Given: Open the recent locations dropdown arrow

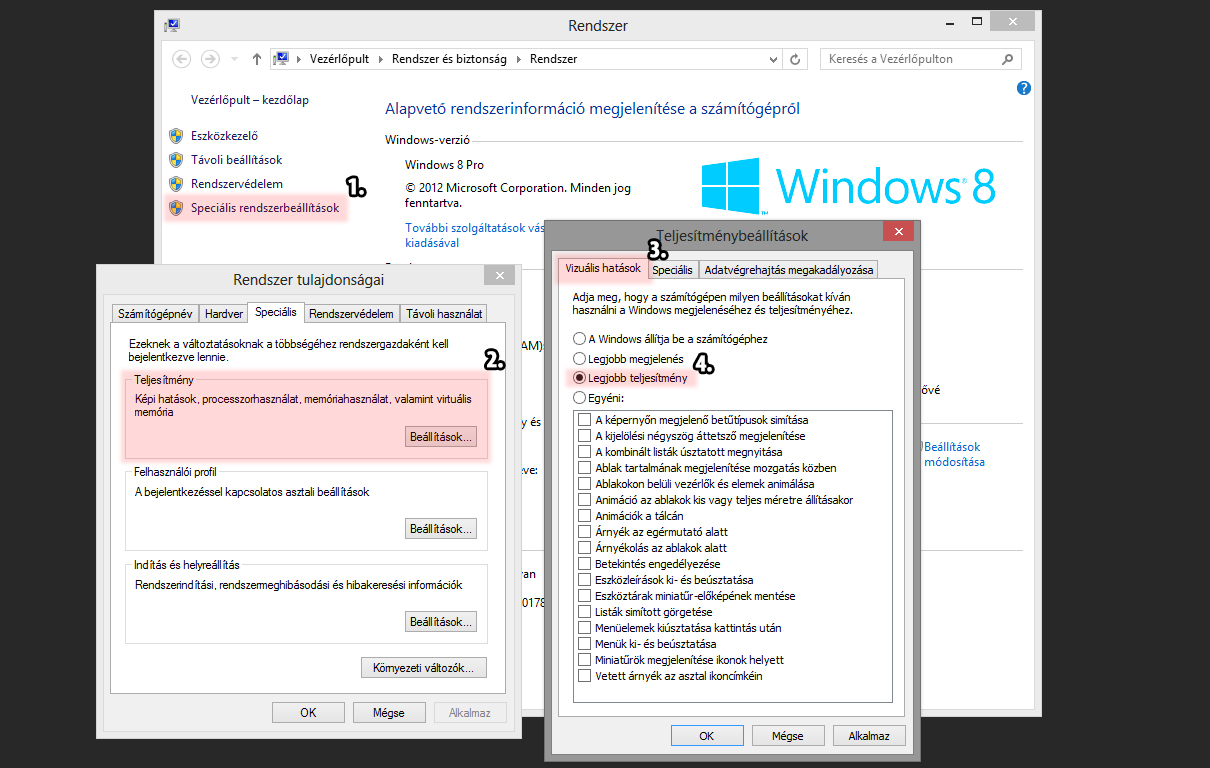Looking at the screenshot, I should [234, 59].
